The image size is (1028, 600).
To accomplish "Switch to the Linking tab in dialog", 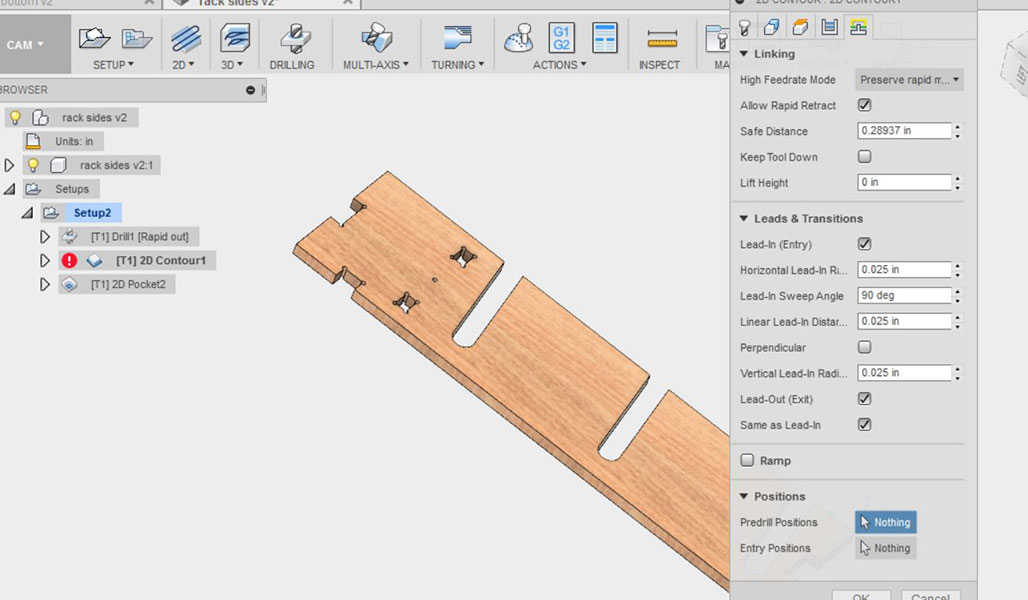I will coord(858,28).
